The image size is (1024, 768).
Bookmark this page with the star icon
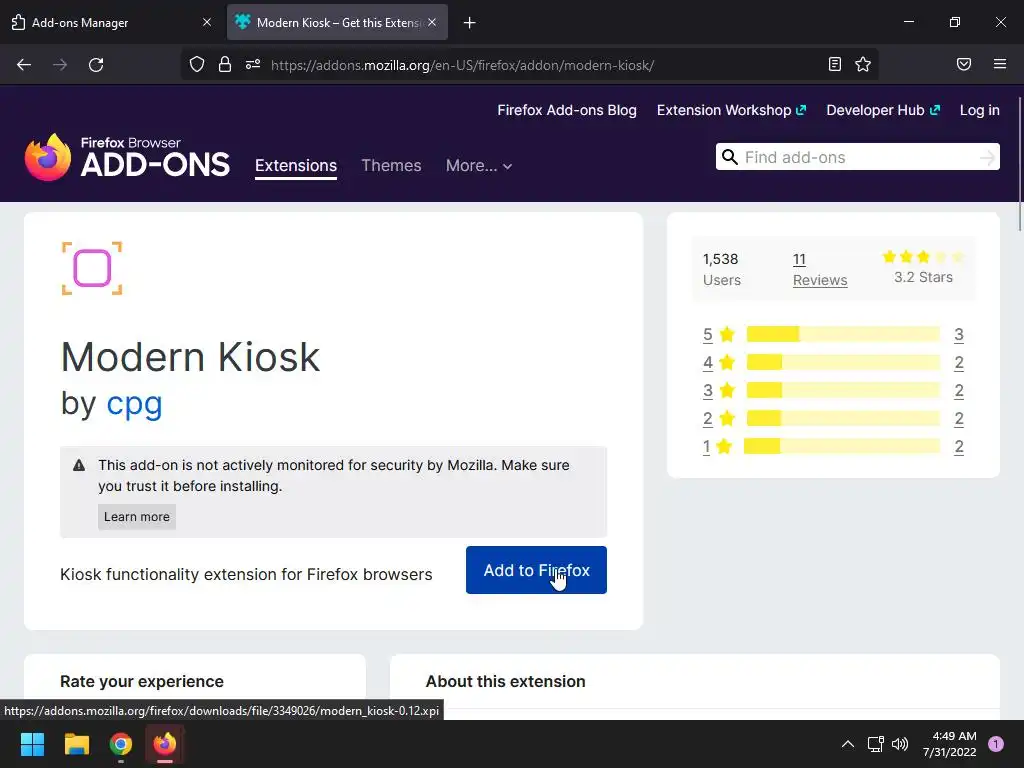(863, 64)
